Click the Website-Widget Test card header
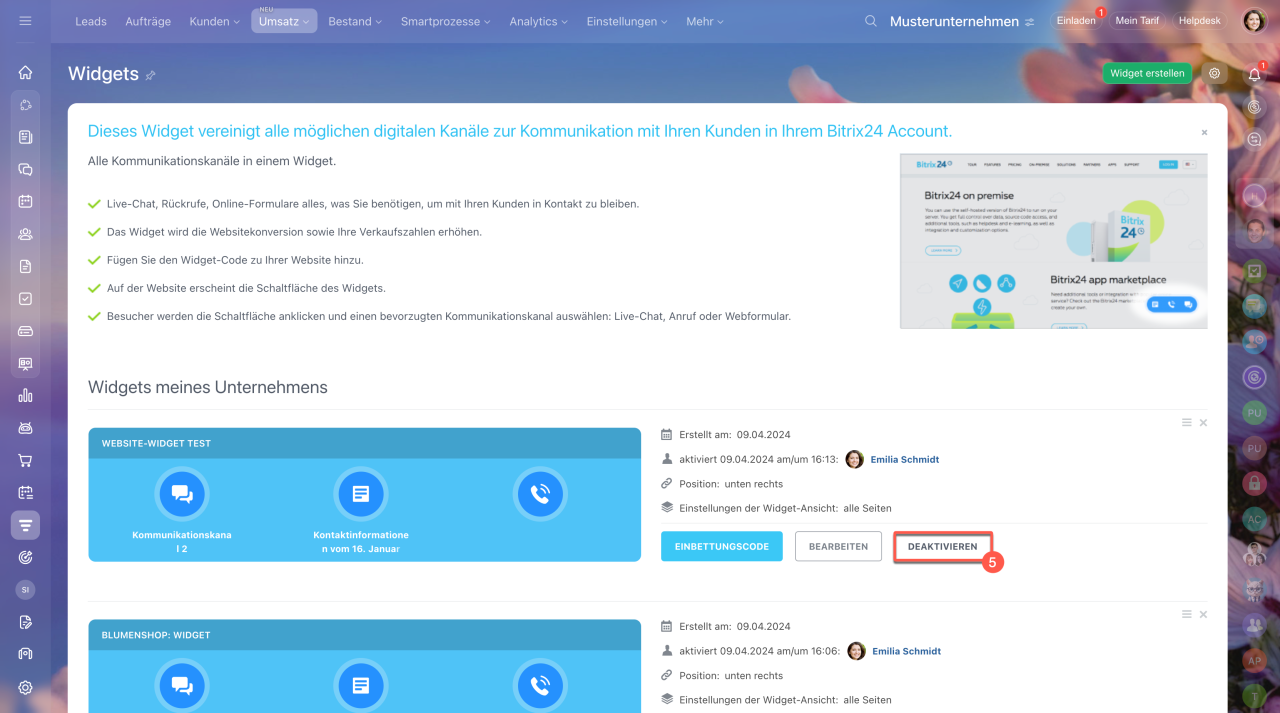The image size is (1280, 713). 365,443
